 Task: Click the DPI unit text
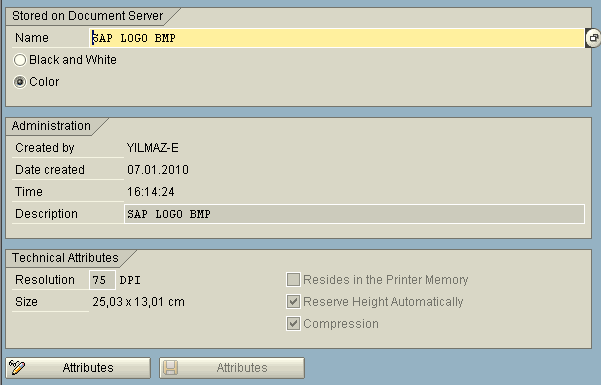(x=130, y=280)
